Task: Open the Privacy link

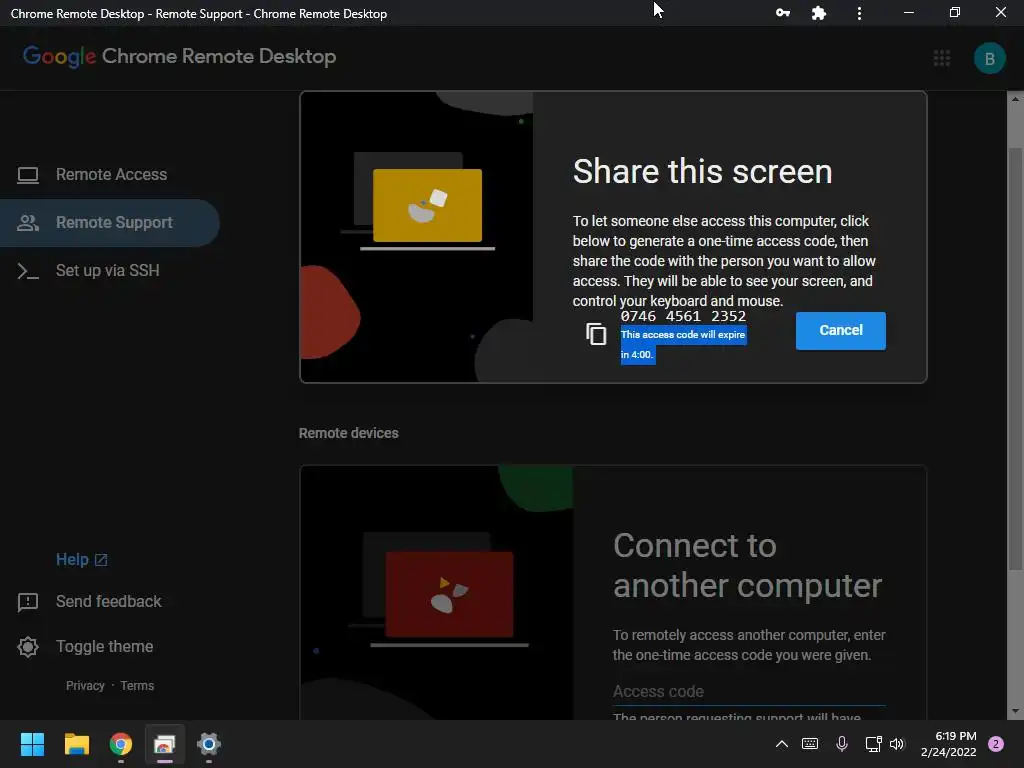Action: pos(85,686)
